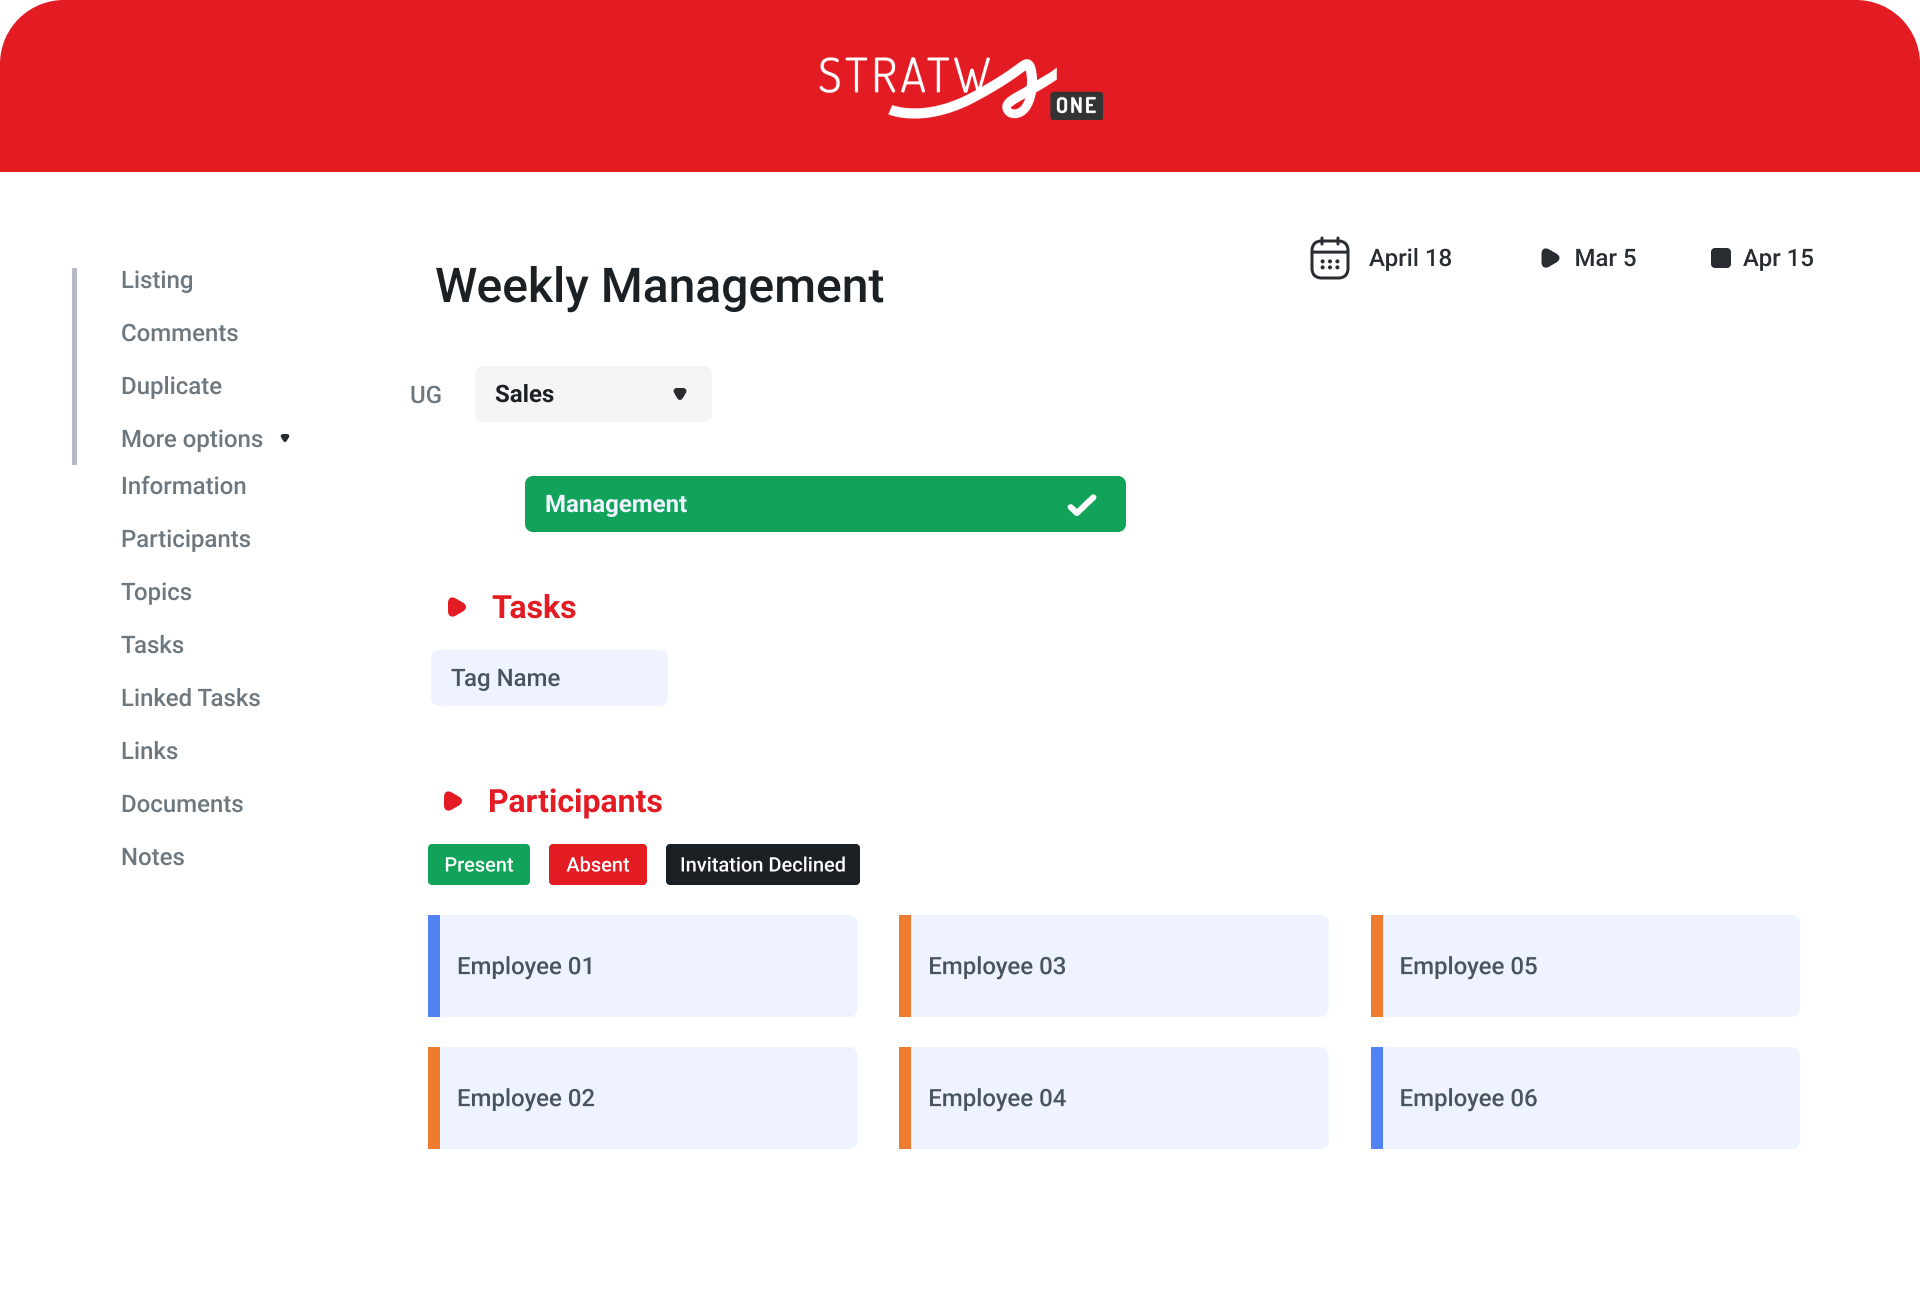
Task: Go to Documents in the sidebar
Action: [x=182, y=804]
